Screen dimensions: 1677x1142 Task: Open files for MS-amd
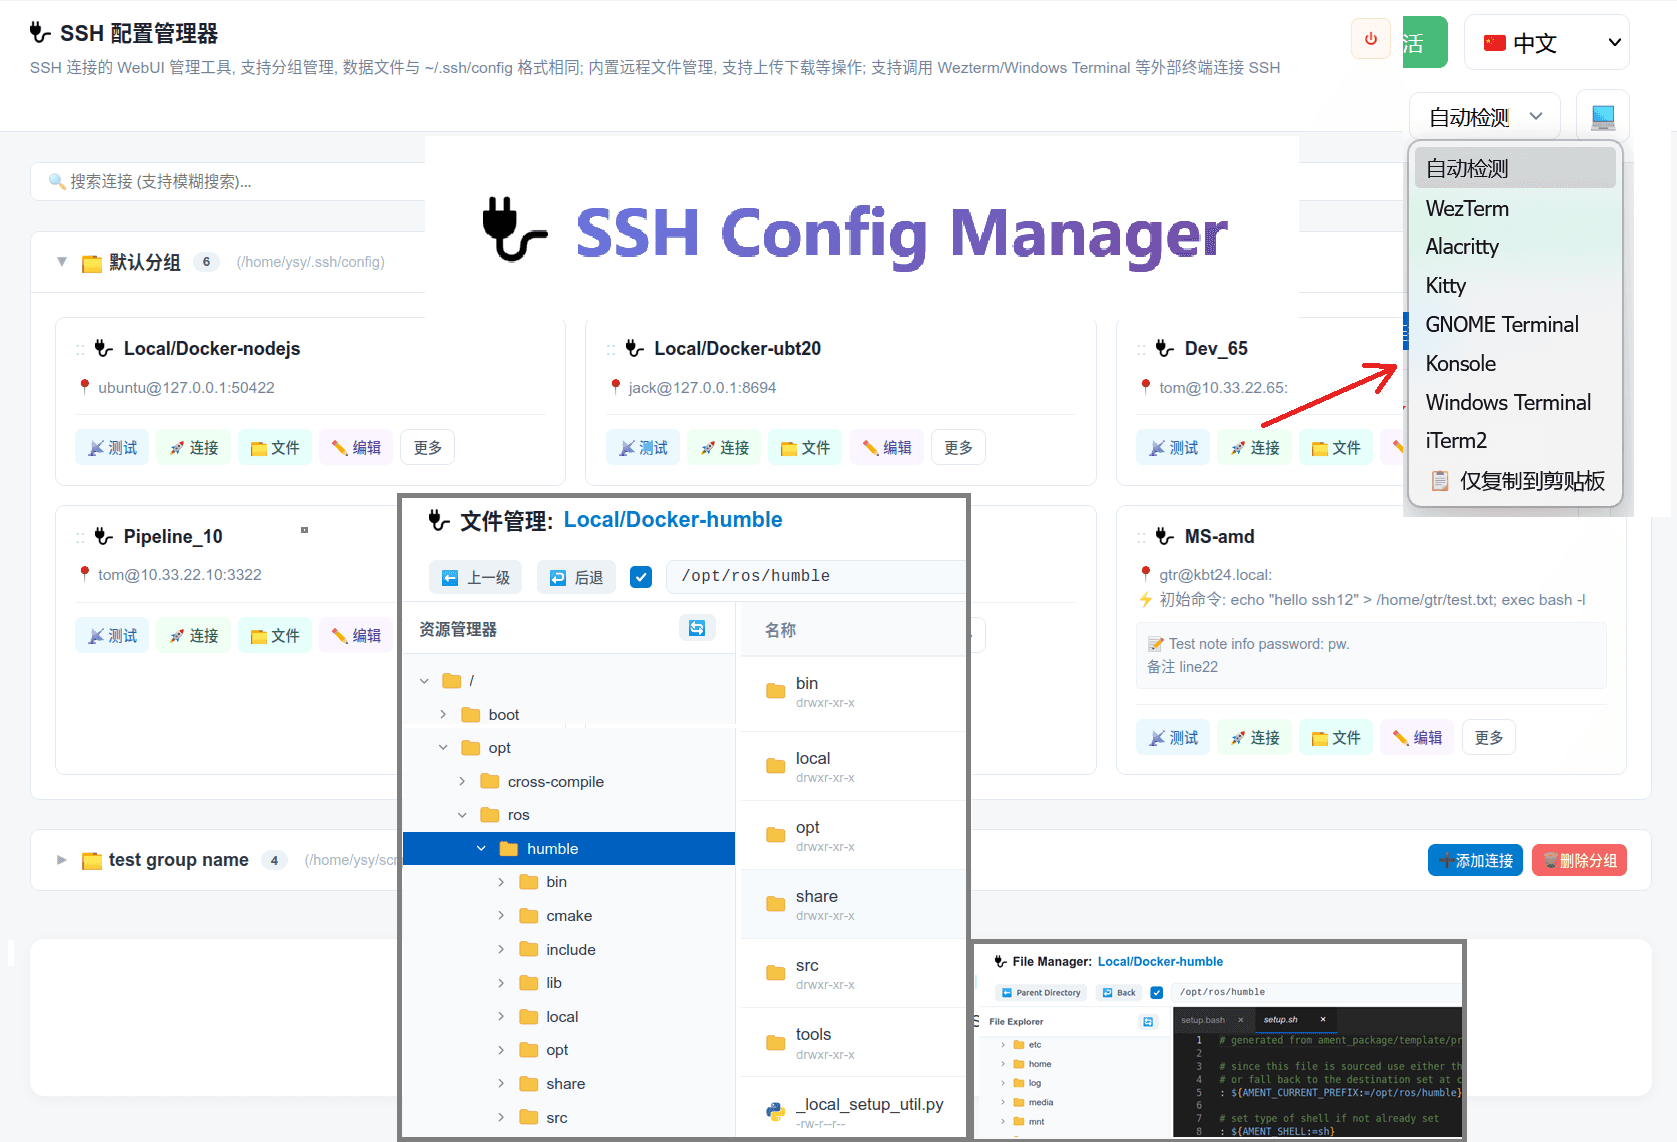(x=1336, y=737)
